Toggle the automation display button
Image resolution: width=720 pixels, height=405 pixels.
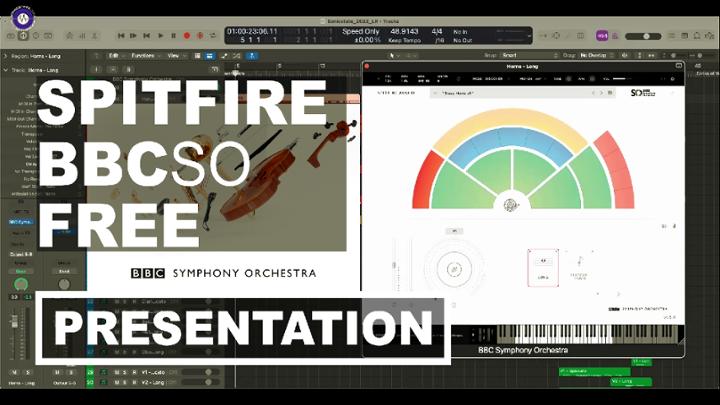tap(224, 56)
